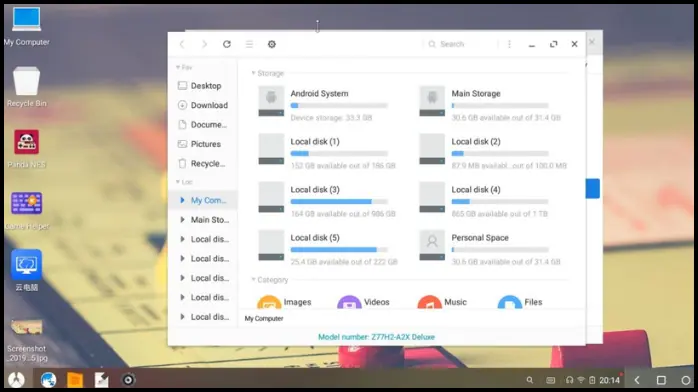The height and width of the screenshot is (392, 698).
Task: Click blue button in background window
Action: [592, 189]
